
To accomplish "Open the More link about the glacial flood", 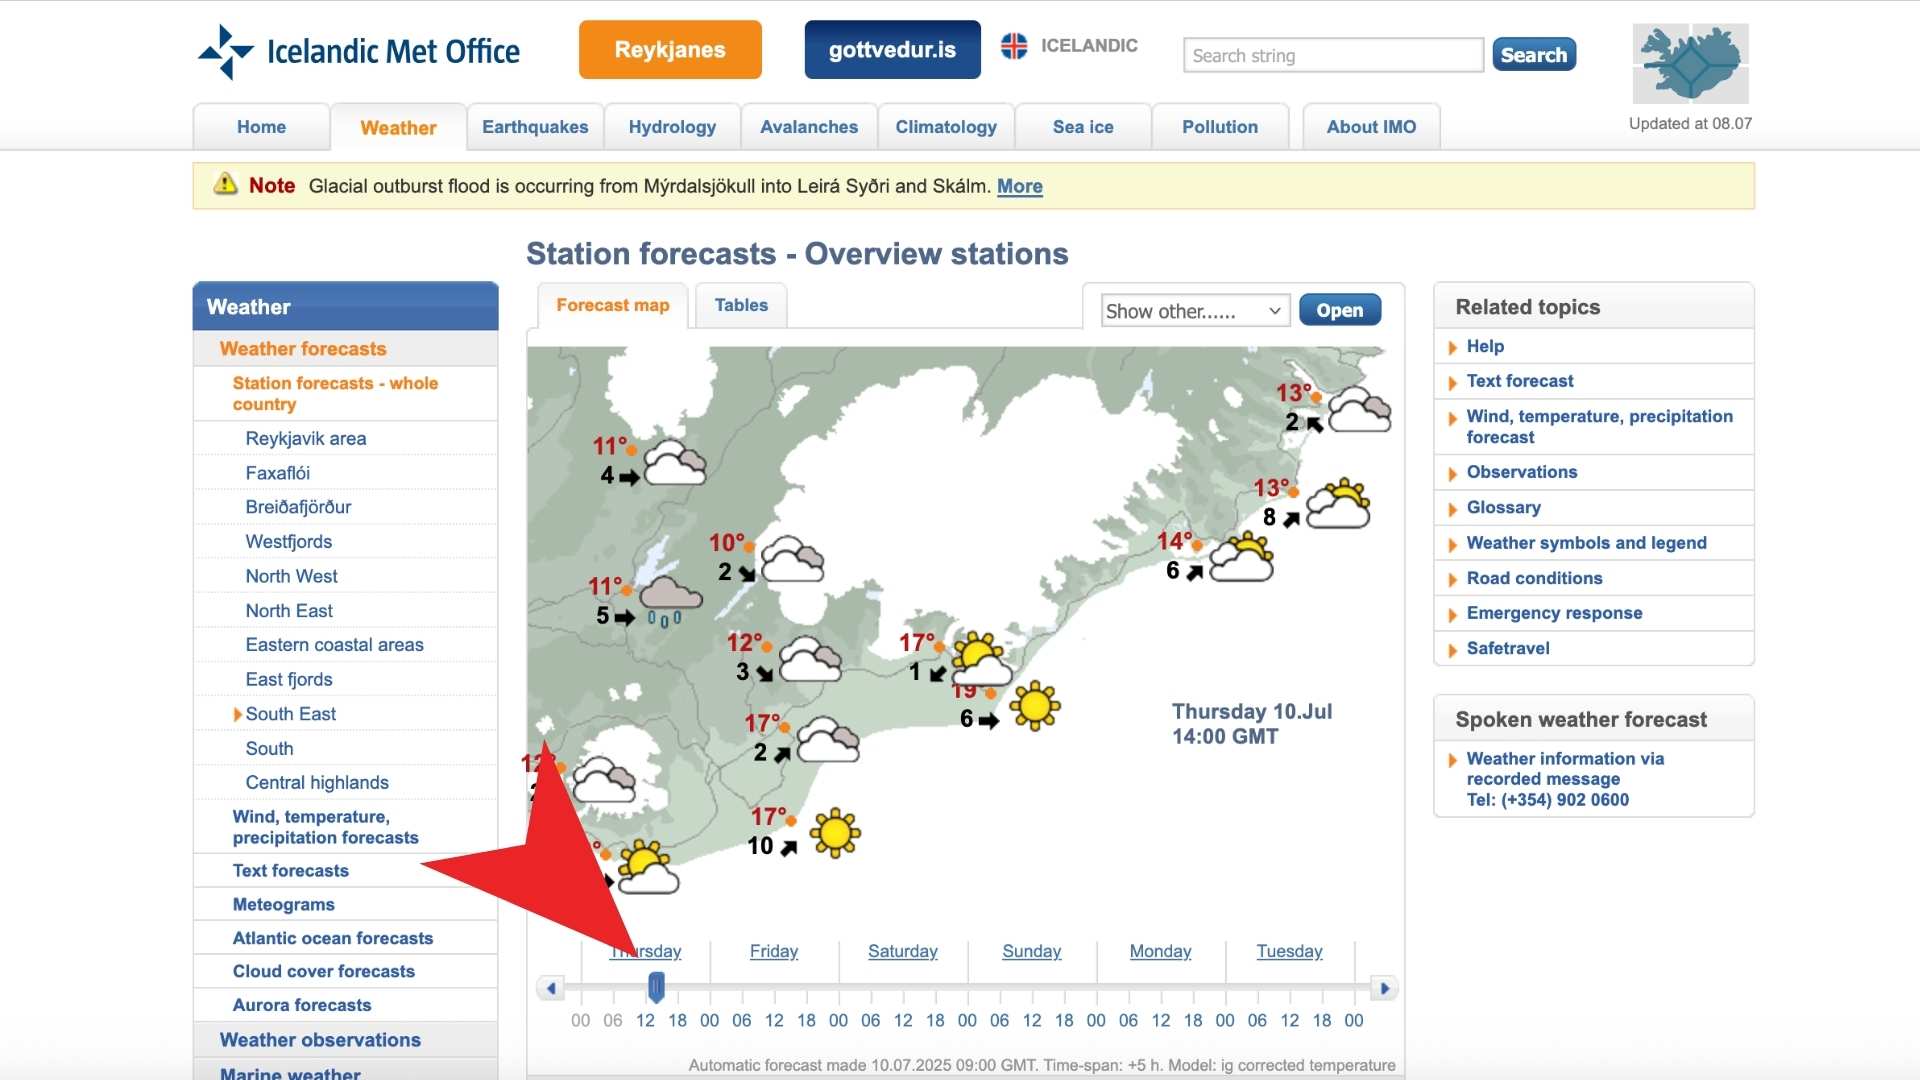I will [x=1019, y=186].
